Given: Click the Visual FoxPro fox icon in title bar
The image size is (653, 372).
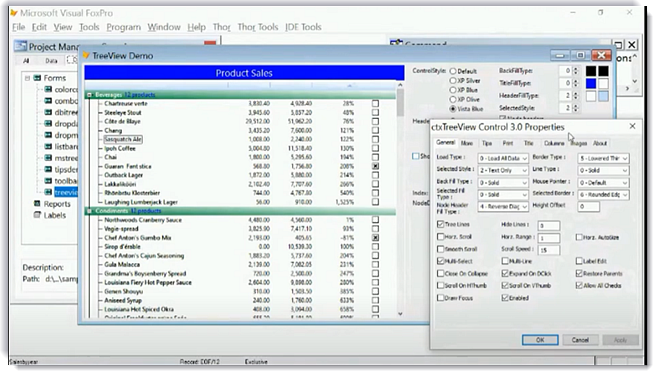Looking at the screenshot, I should (14, 13).
